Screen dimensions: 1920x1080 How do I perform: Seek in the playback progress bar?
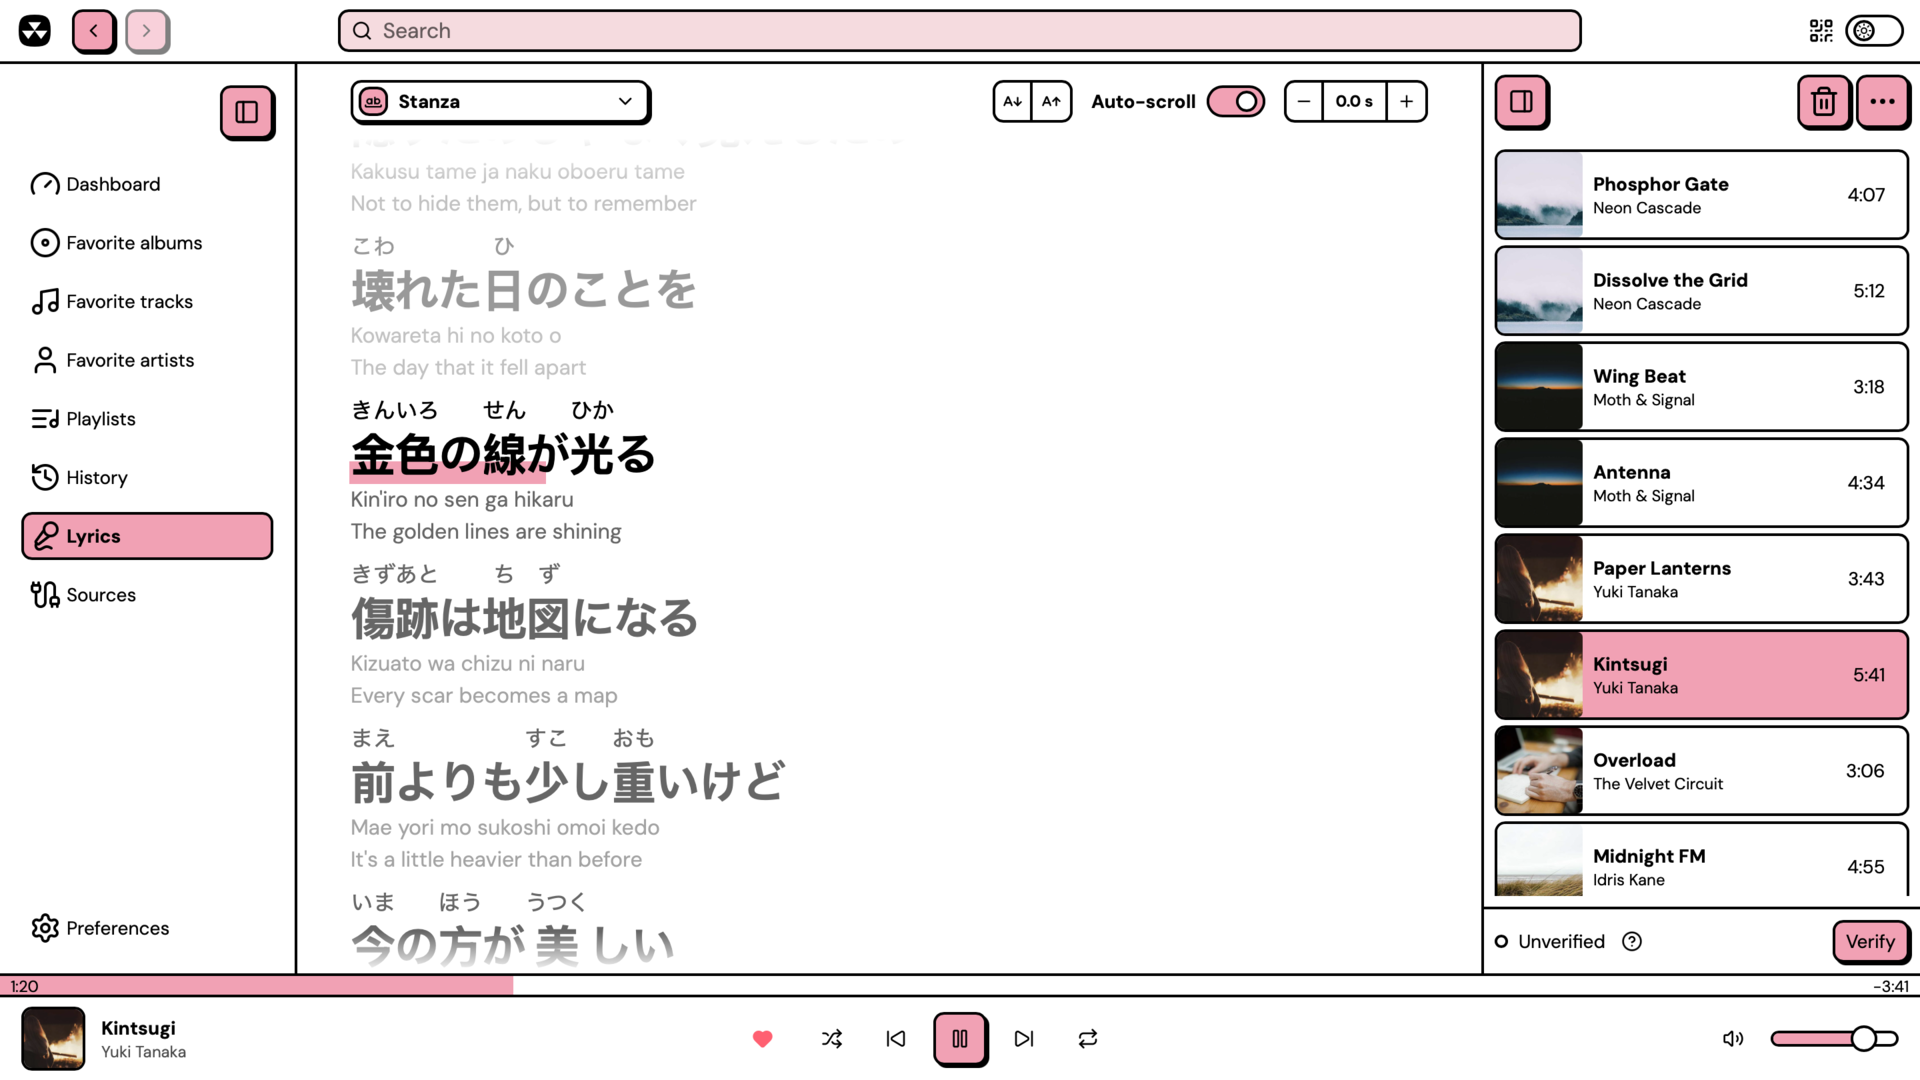tap(959, 985)
